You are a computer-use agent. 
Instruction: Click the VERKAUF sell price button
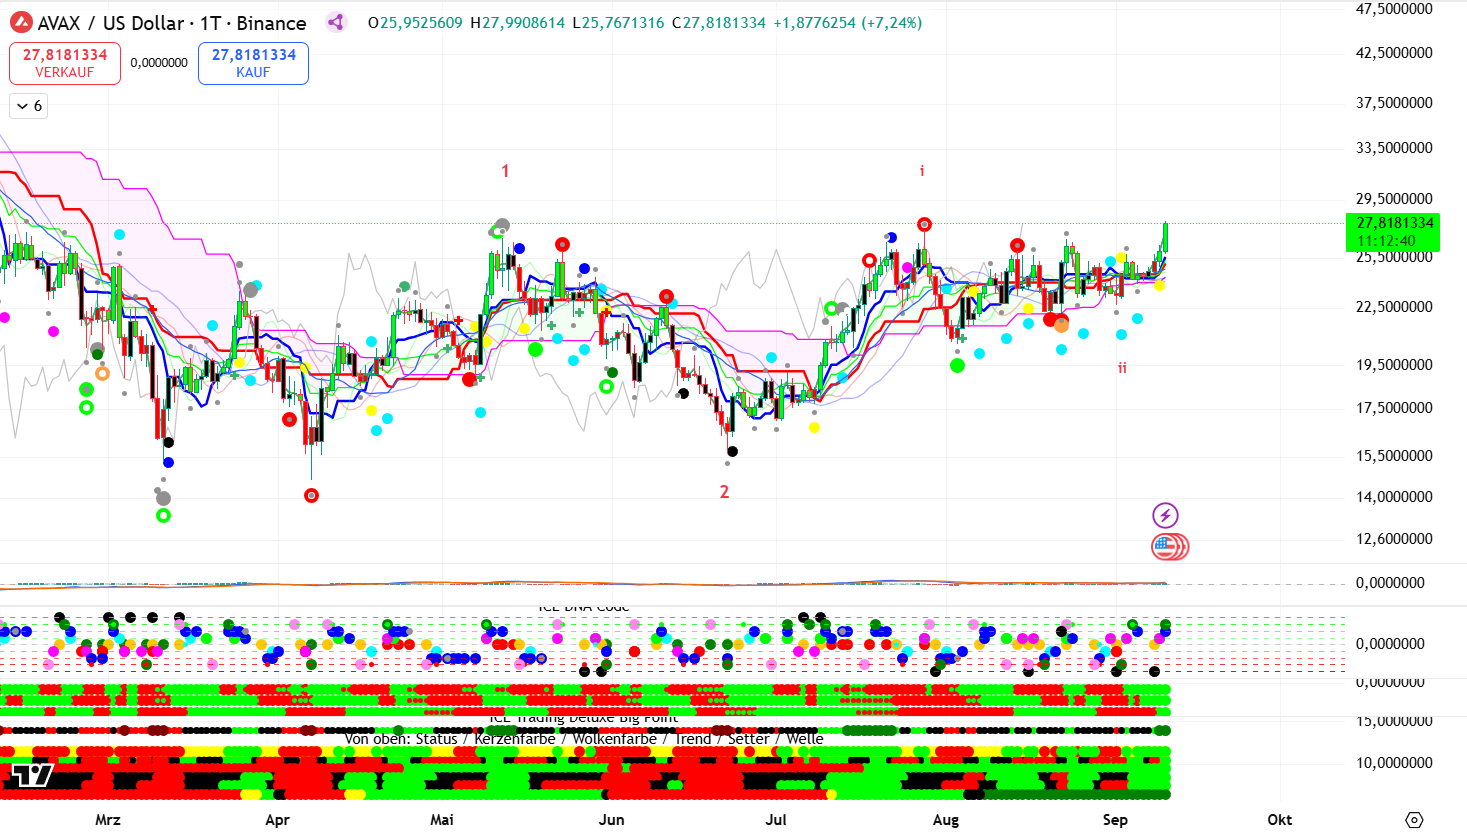[x=65, y=63]
